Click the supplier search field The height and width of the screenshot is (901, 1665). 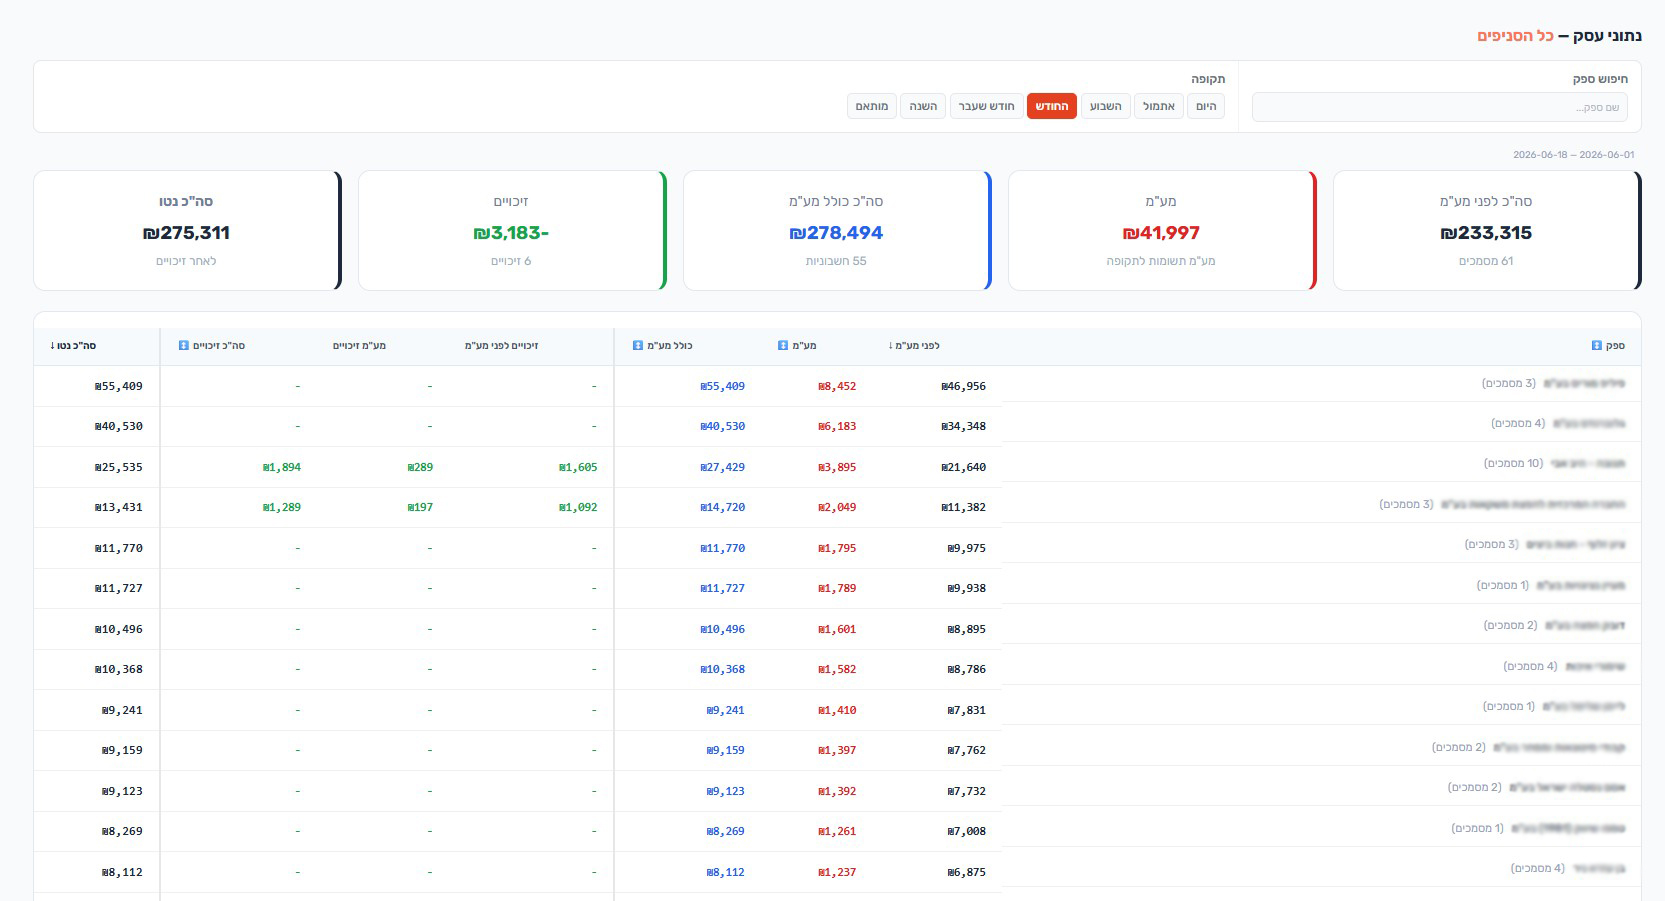click(1440, 107)
